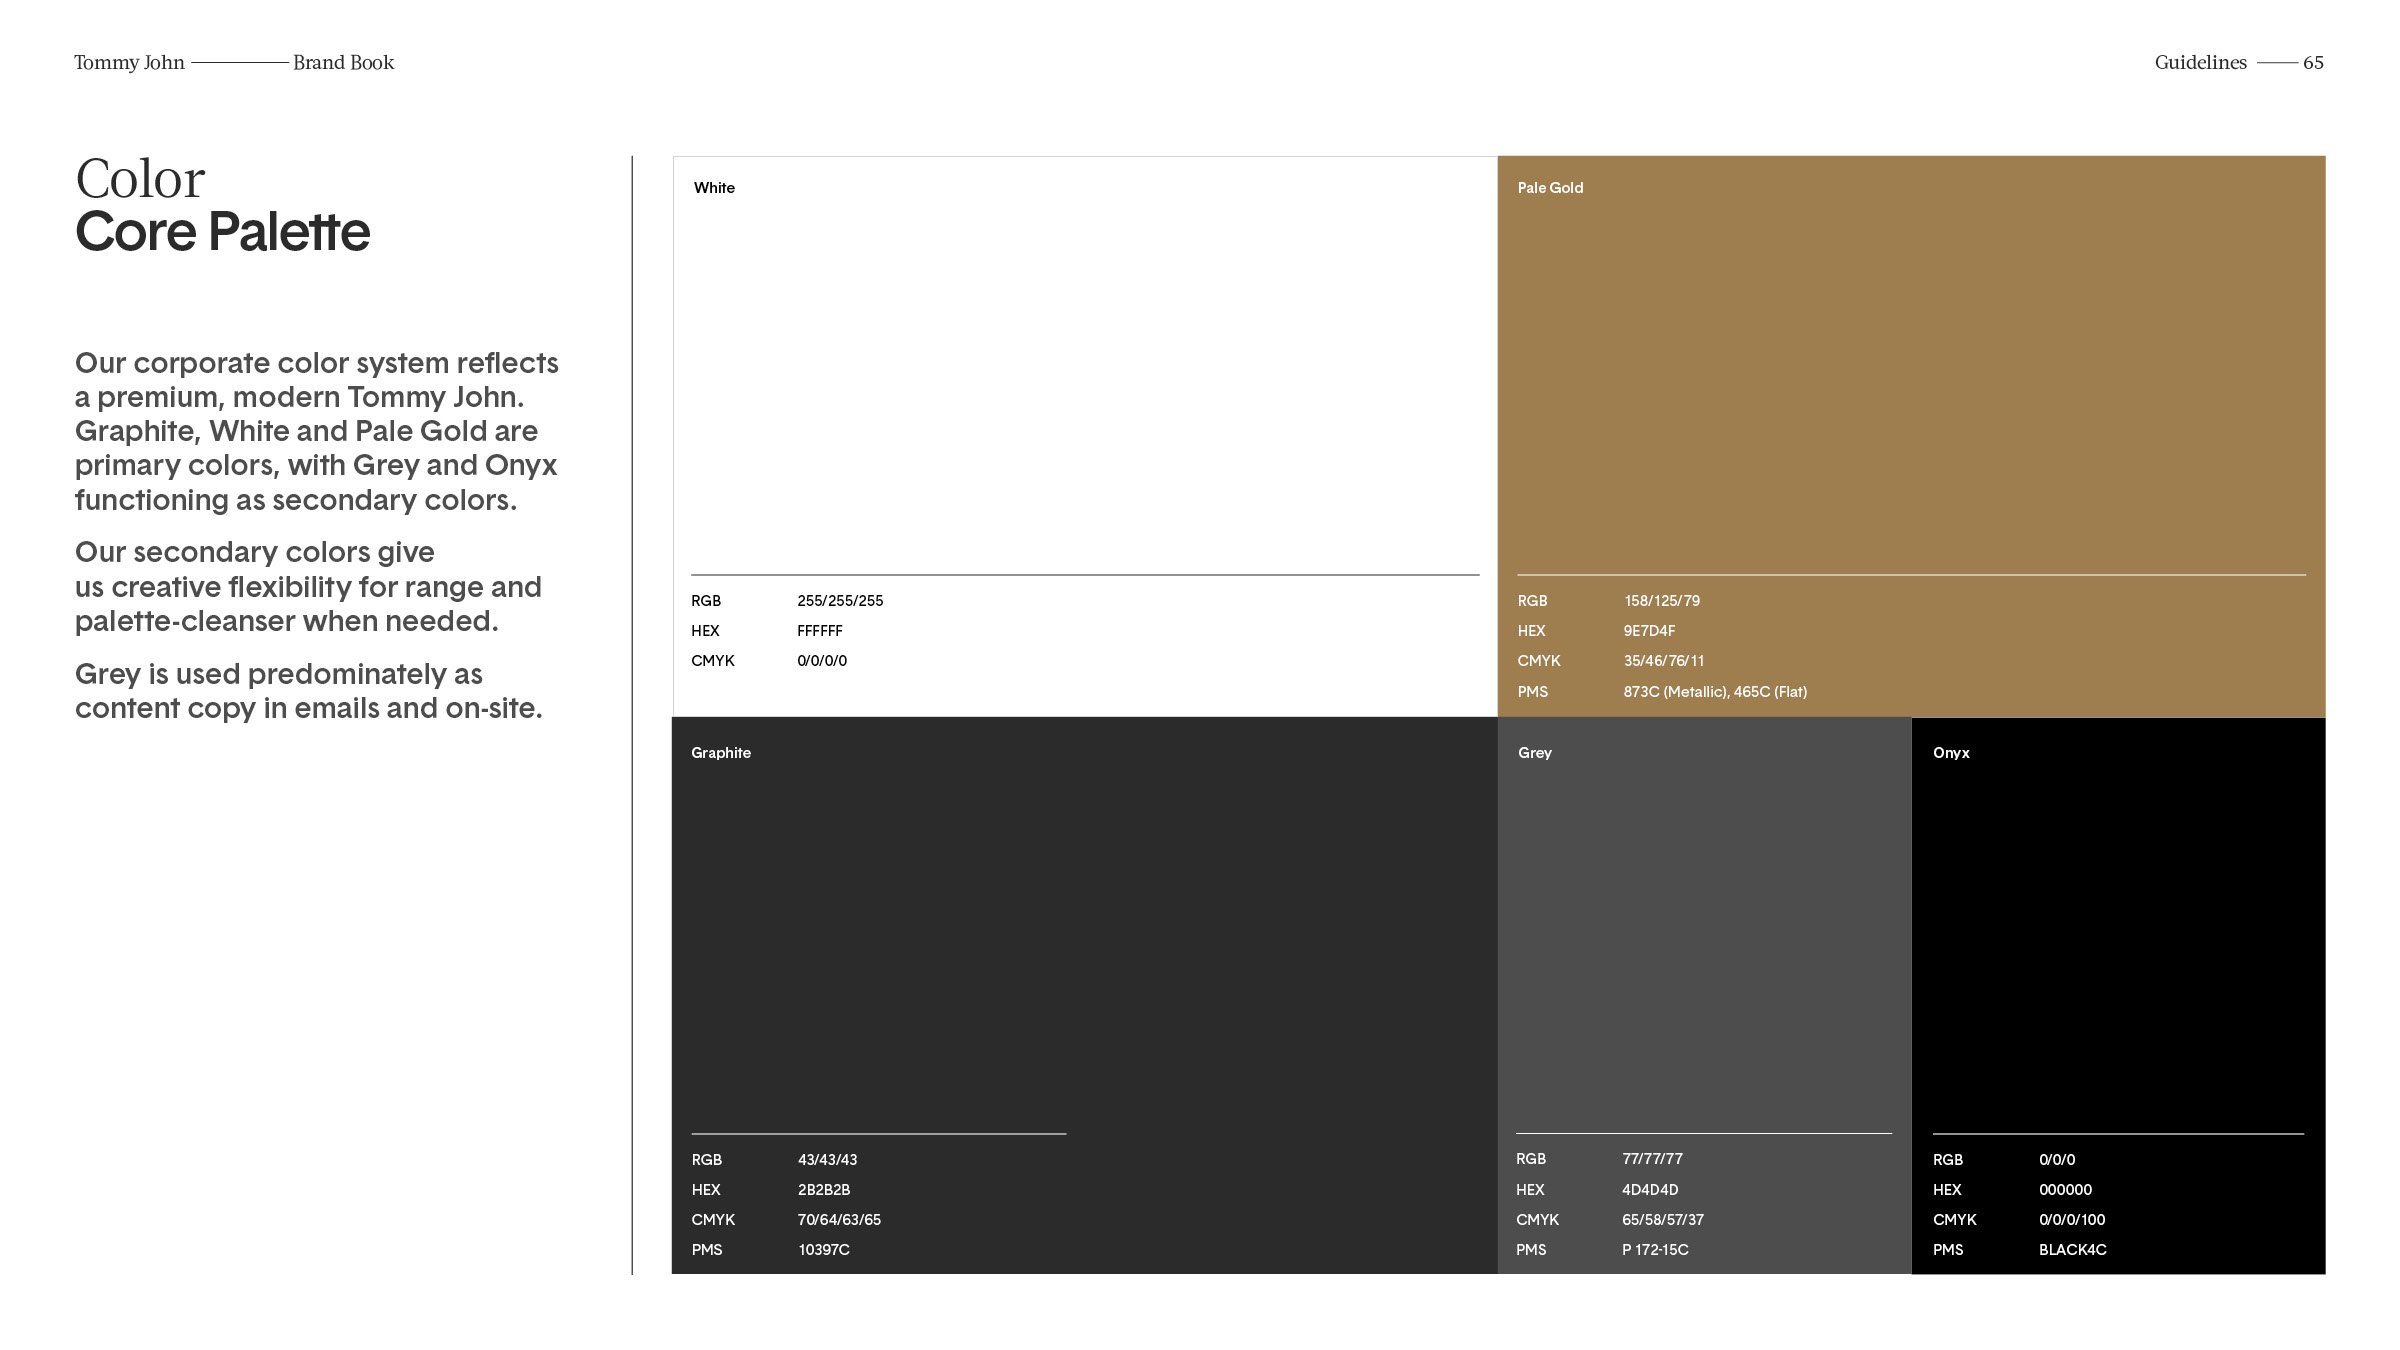Click the 'Pale Gold' swatch label

[1550, 188]
